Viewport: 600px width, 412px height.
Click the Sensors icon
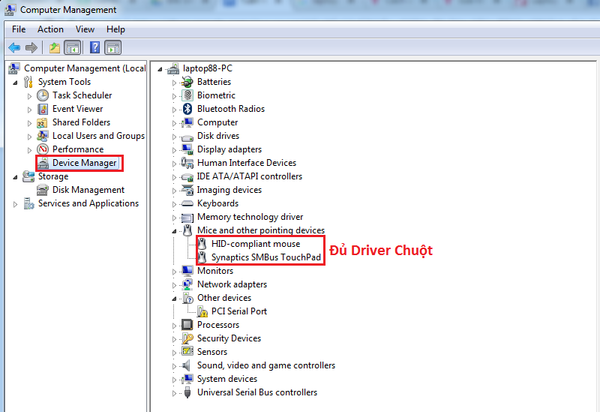tap(187, 352)
